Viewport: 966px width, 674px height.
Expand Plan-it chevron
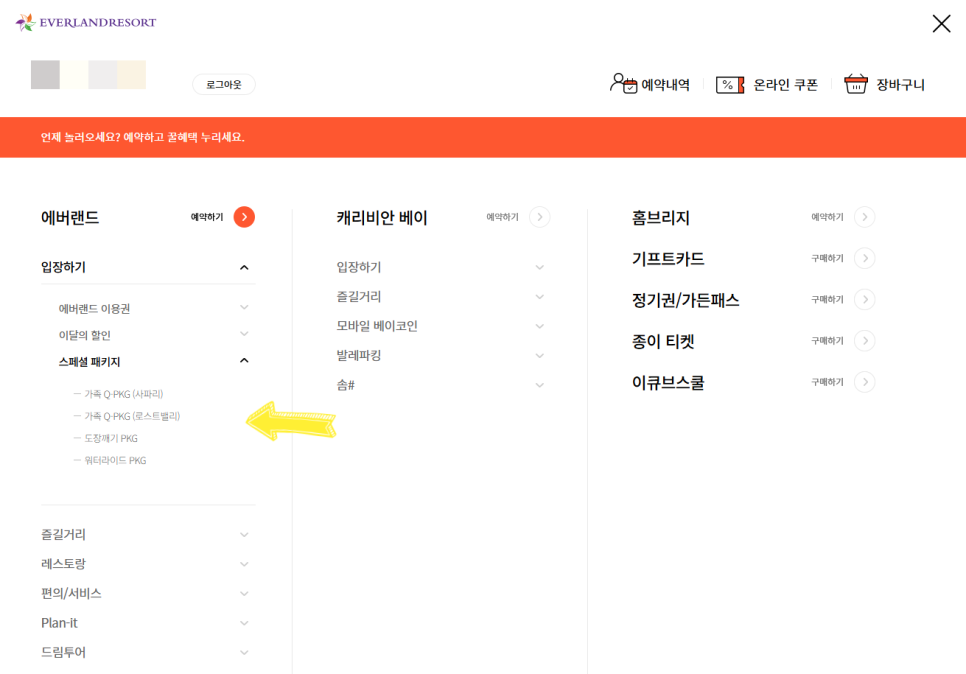(244, 623)
